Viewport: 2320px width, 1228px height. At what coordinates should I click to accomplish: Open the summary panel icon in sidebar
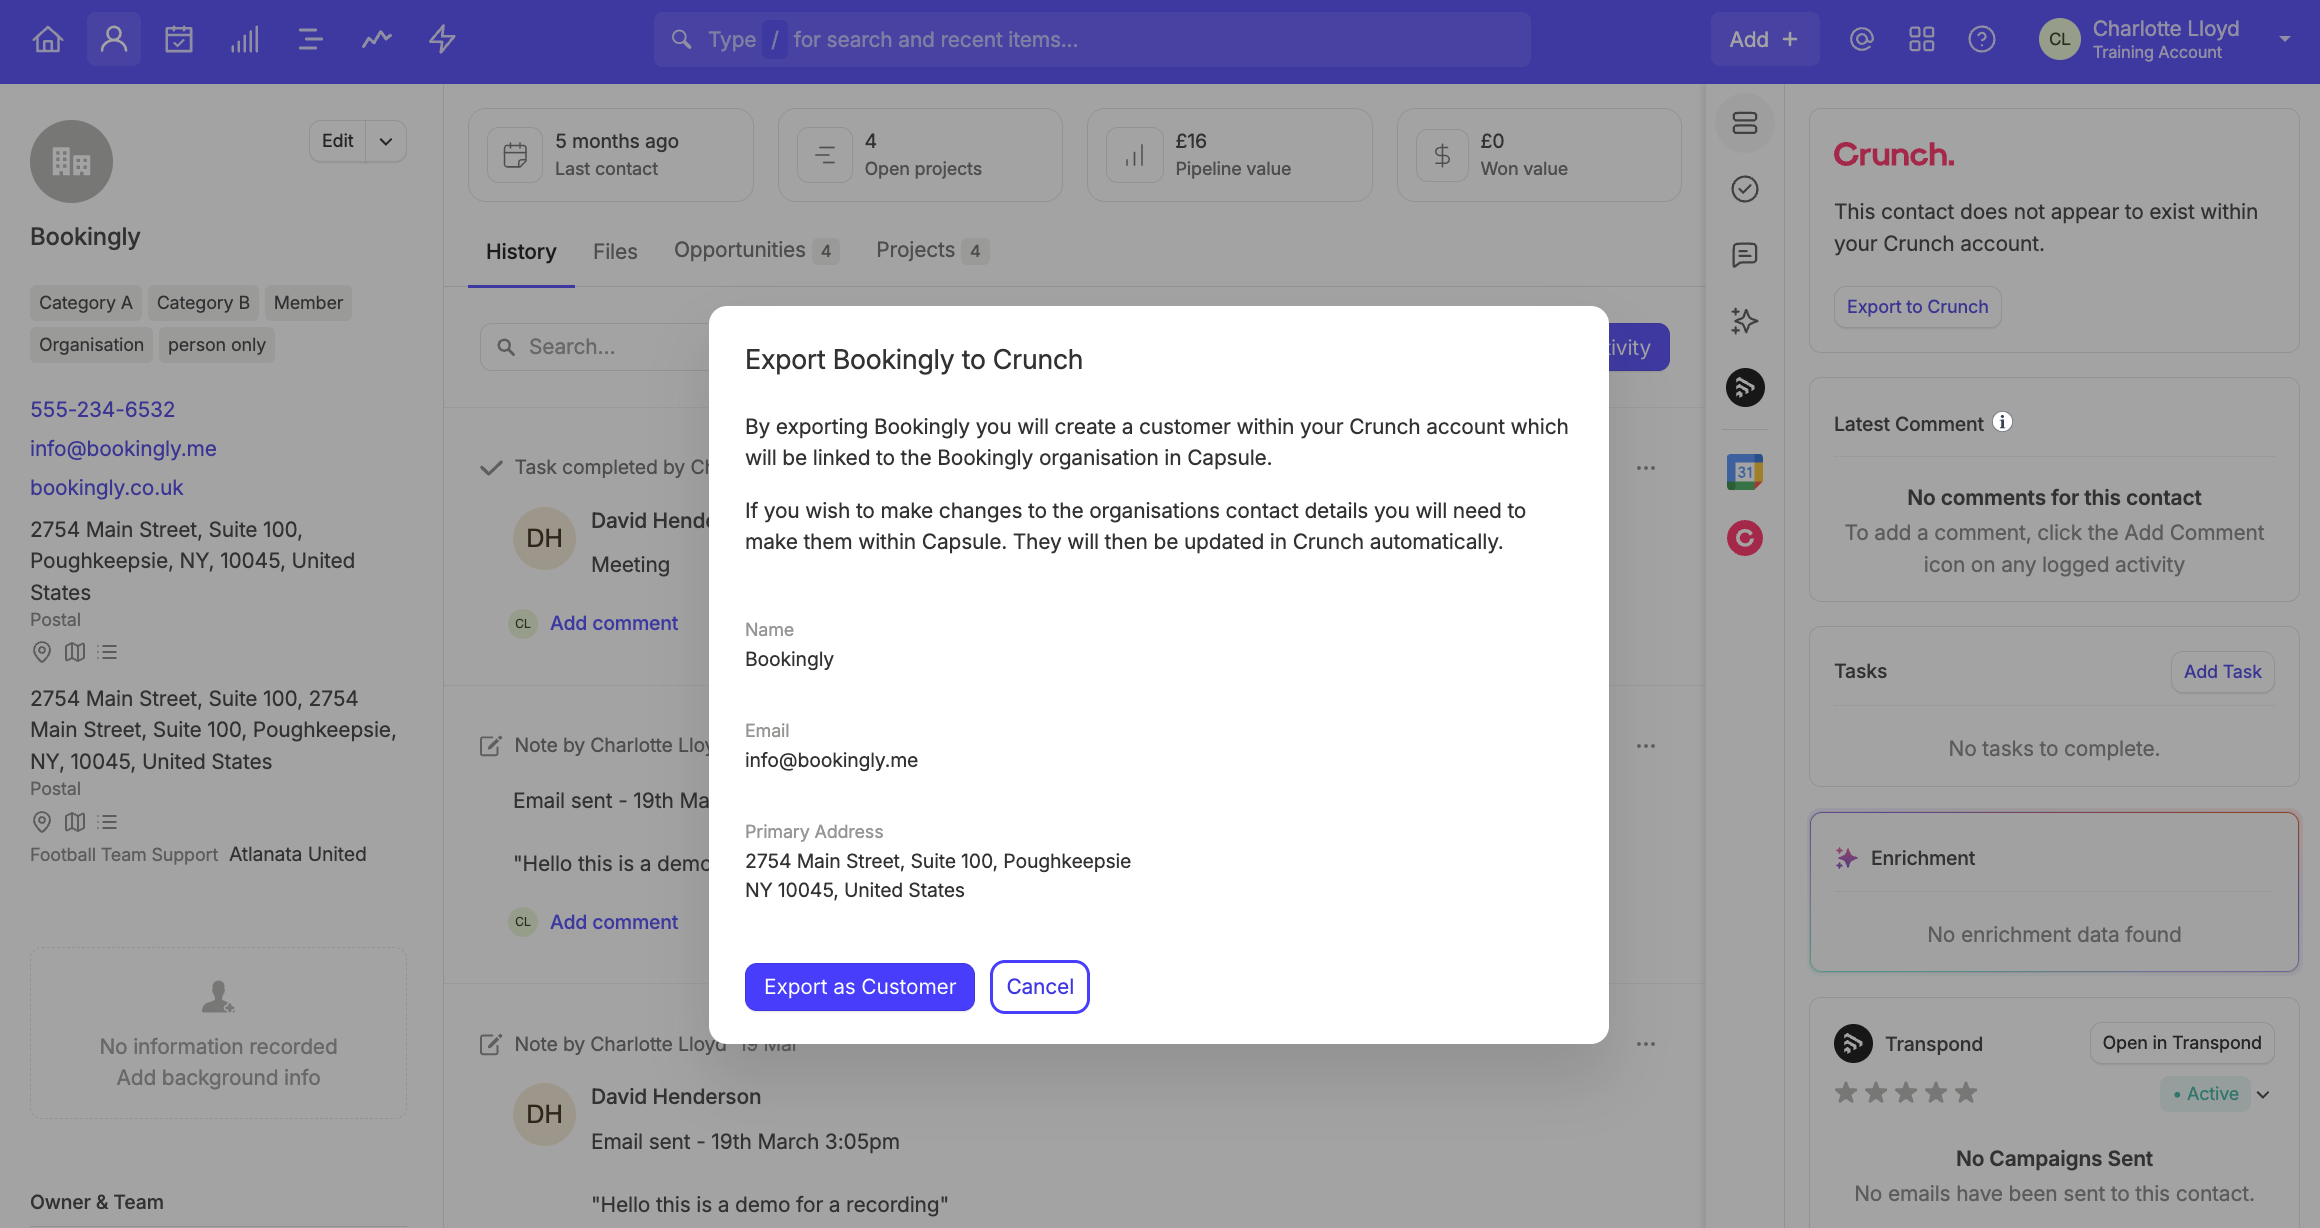coord(1745,123)
